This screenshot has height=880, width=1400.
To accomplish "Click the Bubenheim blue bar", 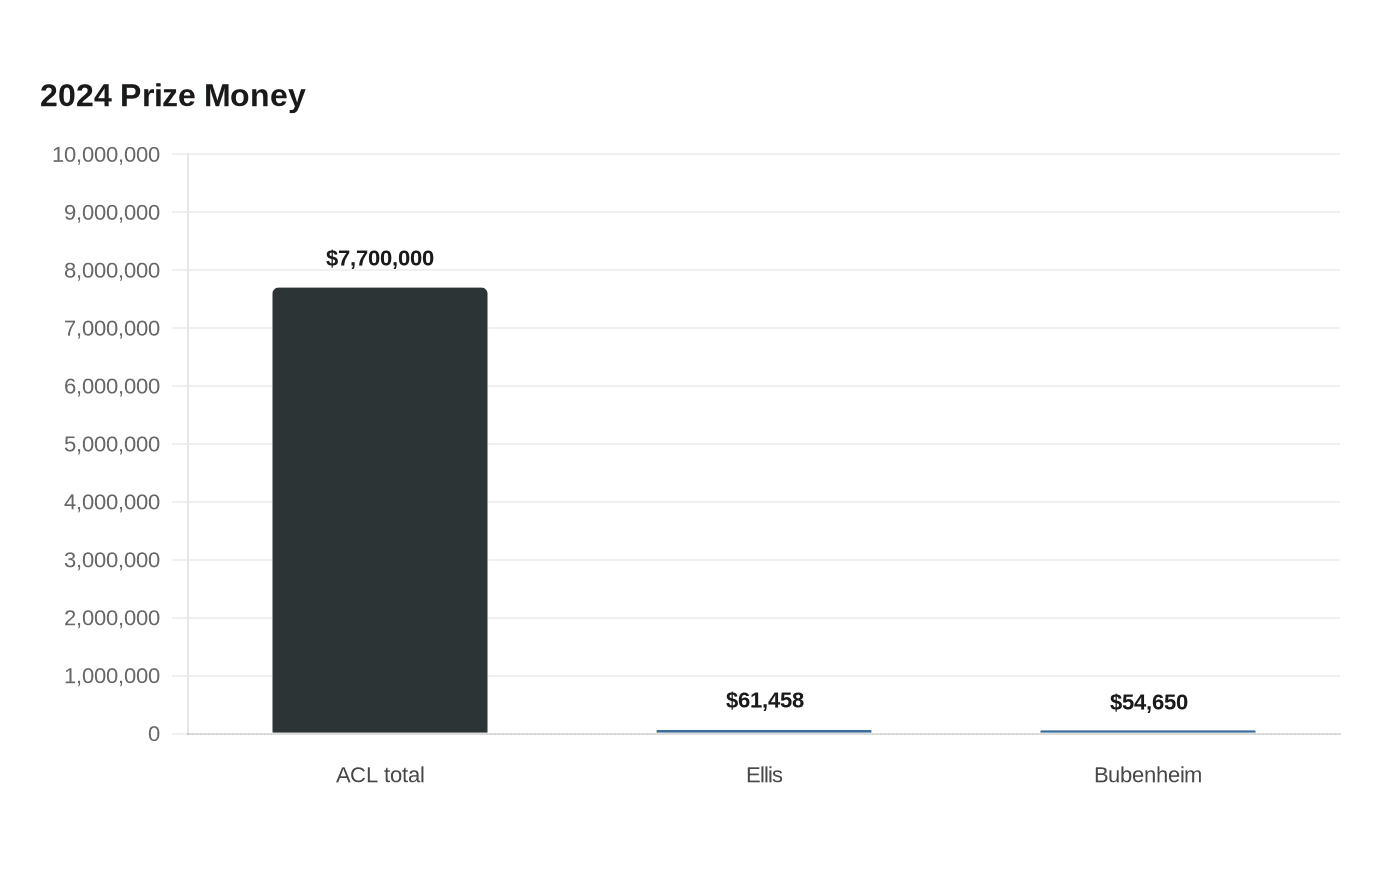I will (x=1148, y=732).
